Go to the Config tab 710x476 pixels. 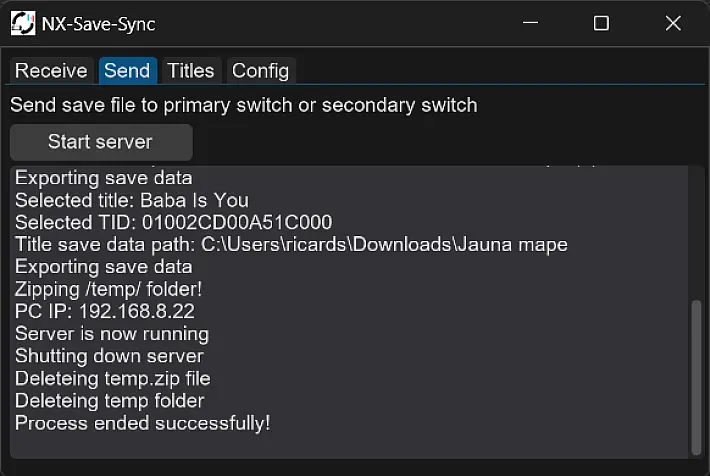point(260,71)
